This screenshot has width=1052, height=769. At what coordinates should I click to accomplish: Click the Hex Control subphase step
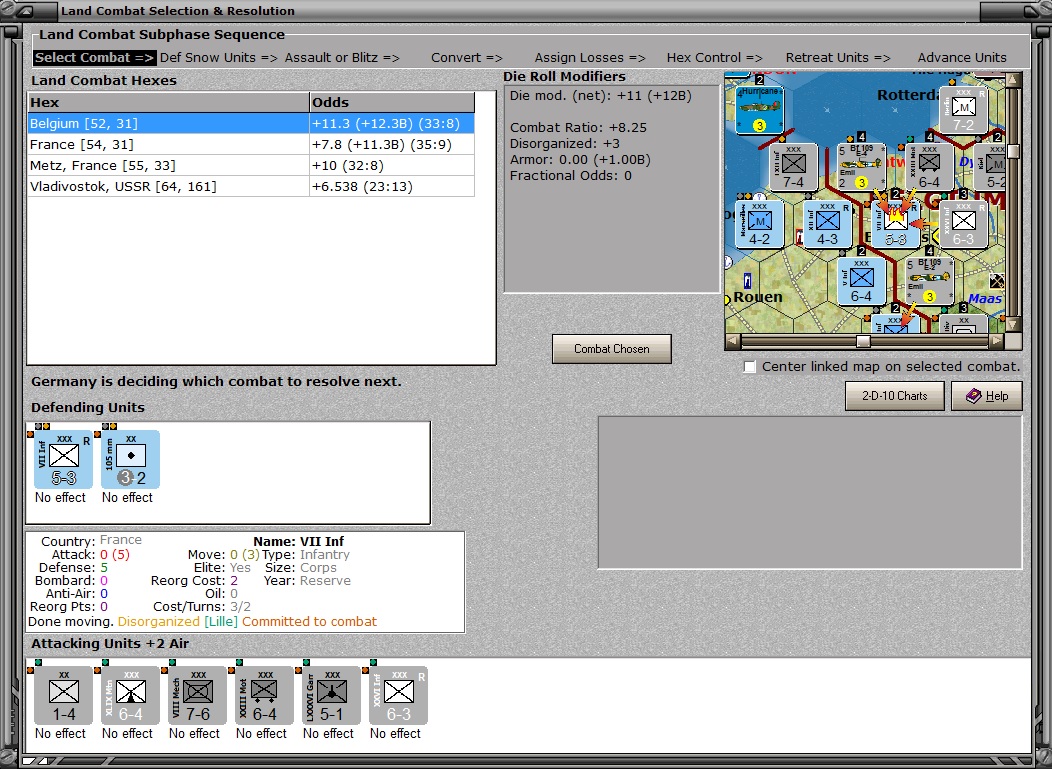click(715, 58)
